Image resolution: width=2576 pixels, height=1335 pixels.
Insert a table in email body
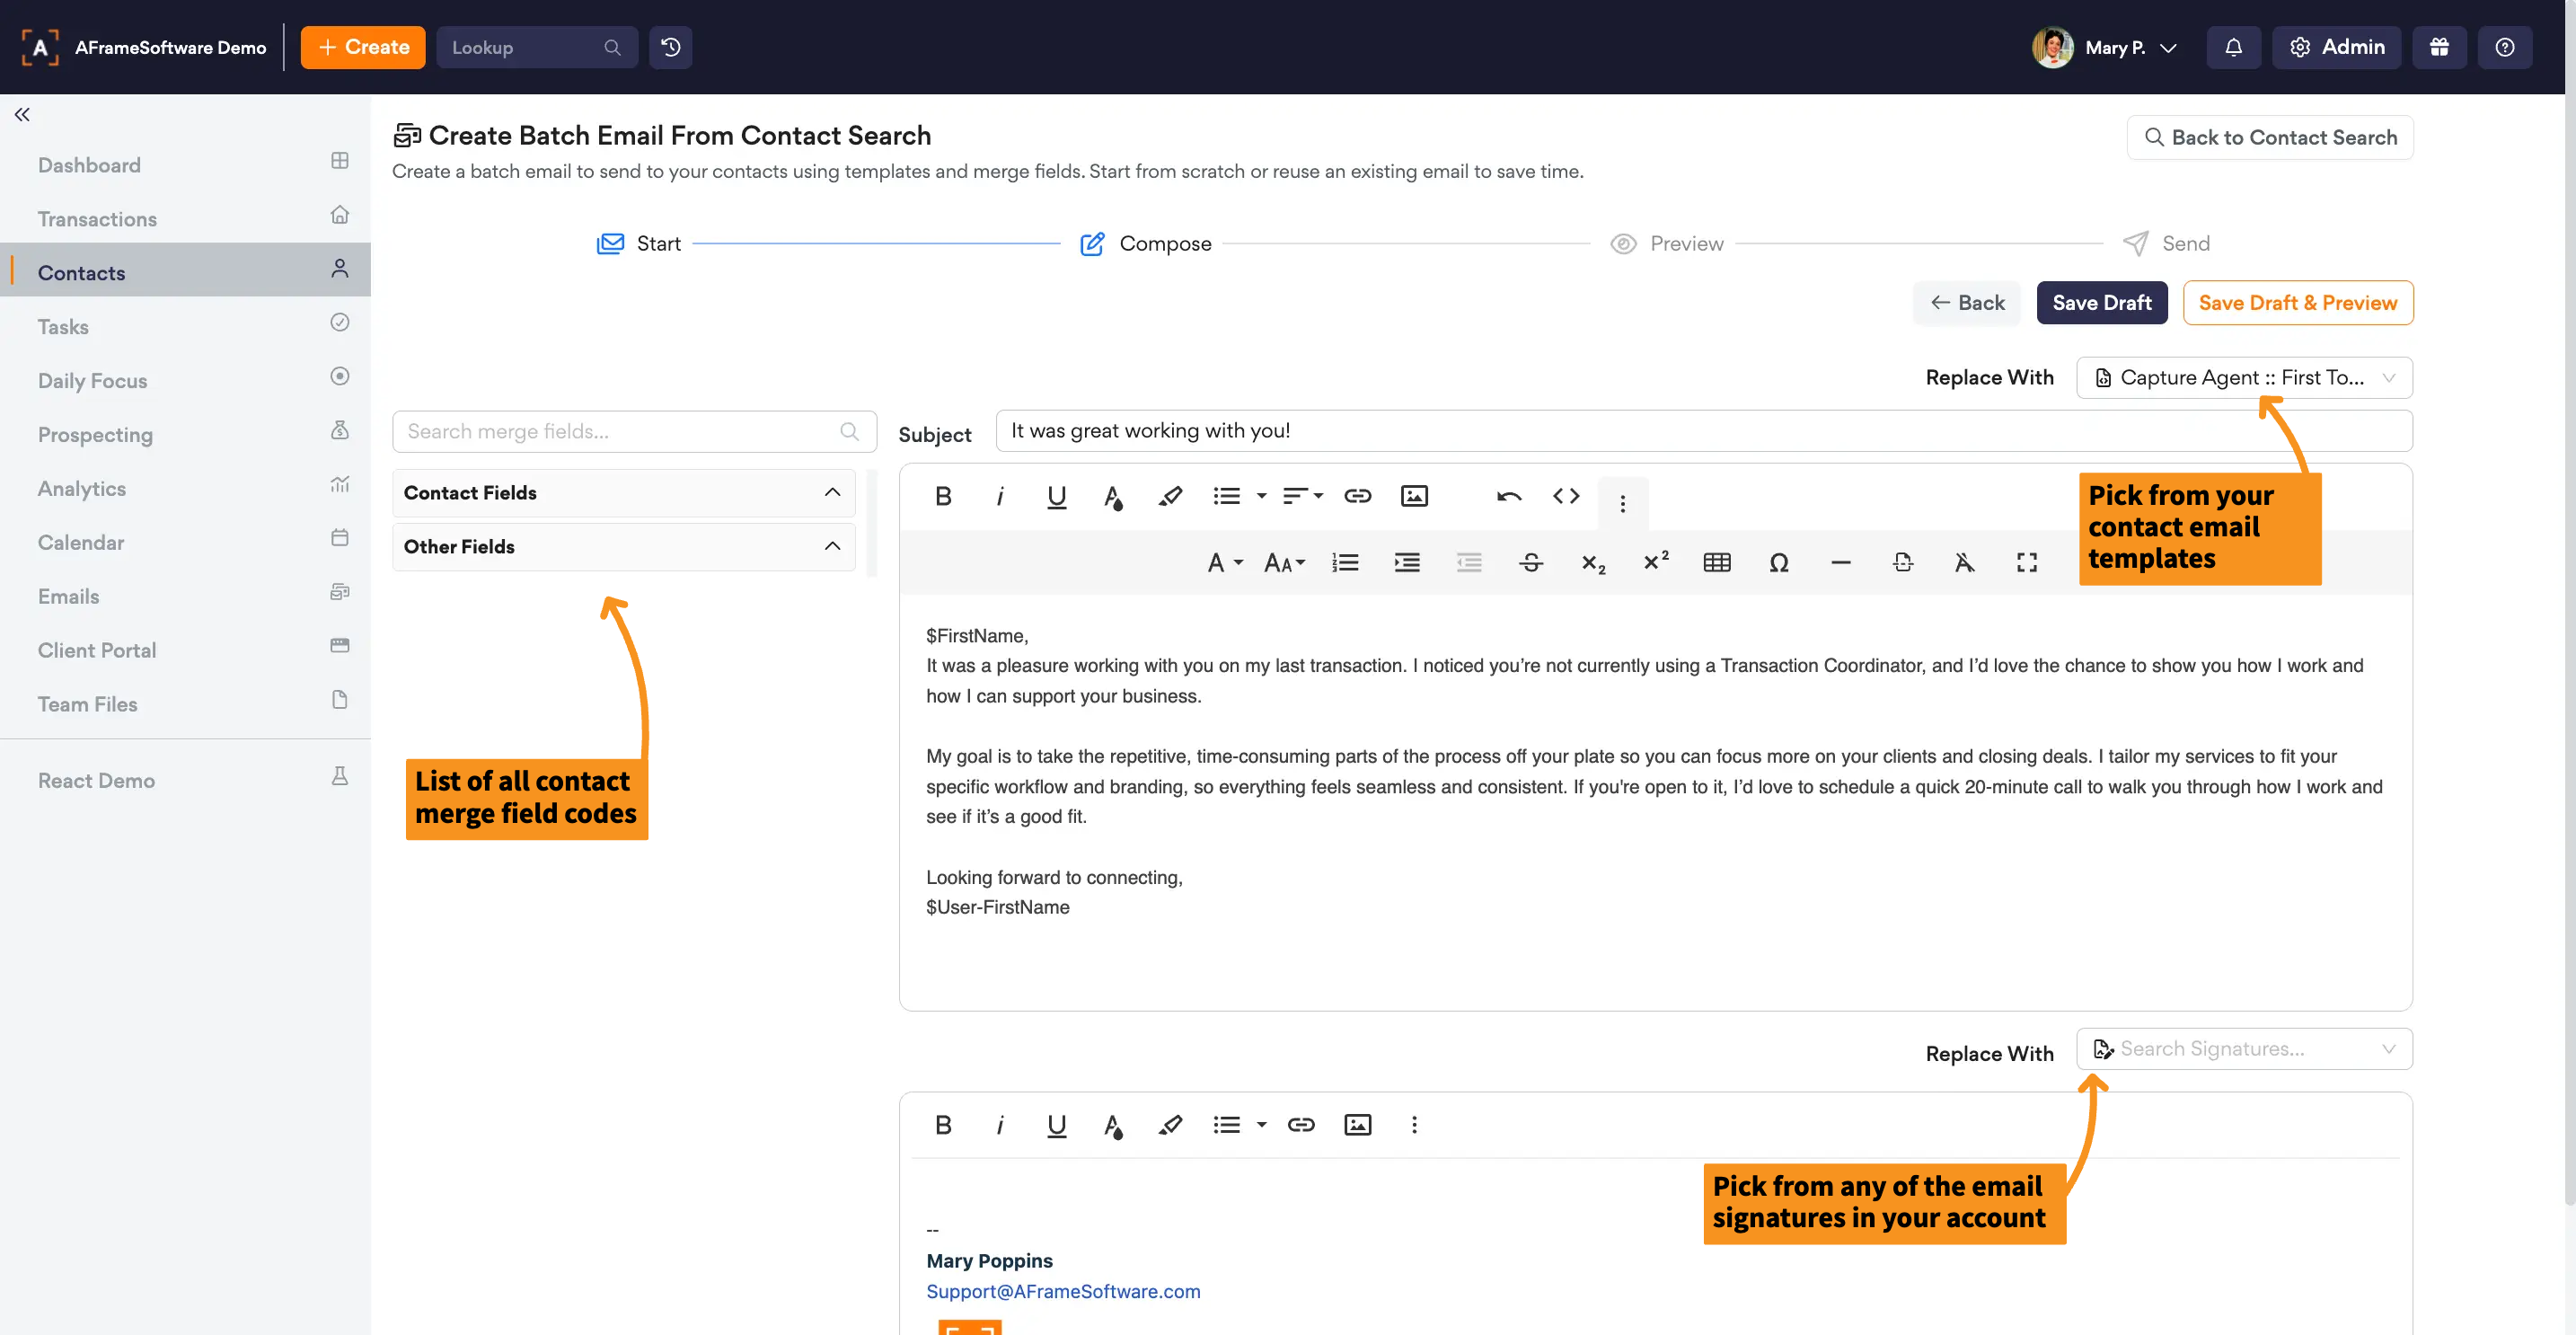pos(1716,563)
